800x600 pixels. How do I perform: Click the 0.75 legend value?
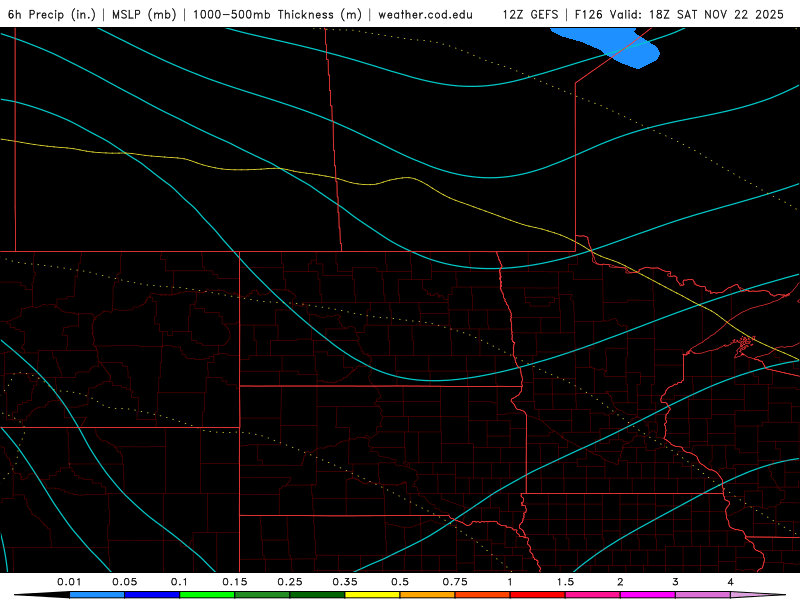(x=455, y=582)
